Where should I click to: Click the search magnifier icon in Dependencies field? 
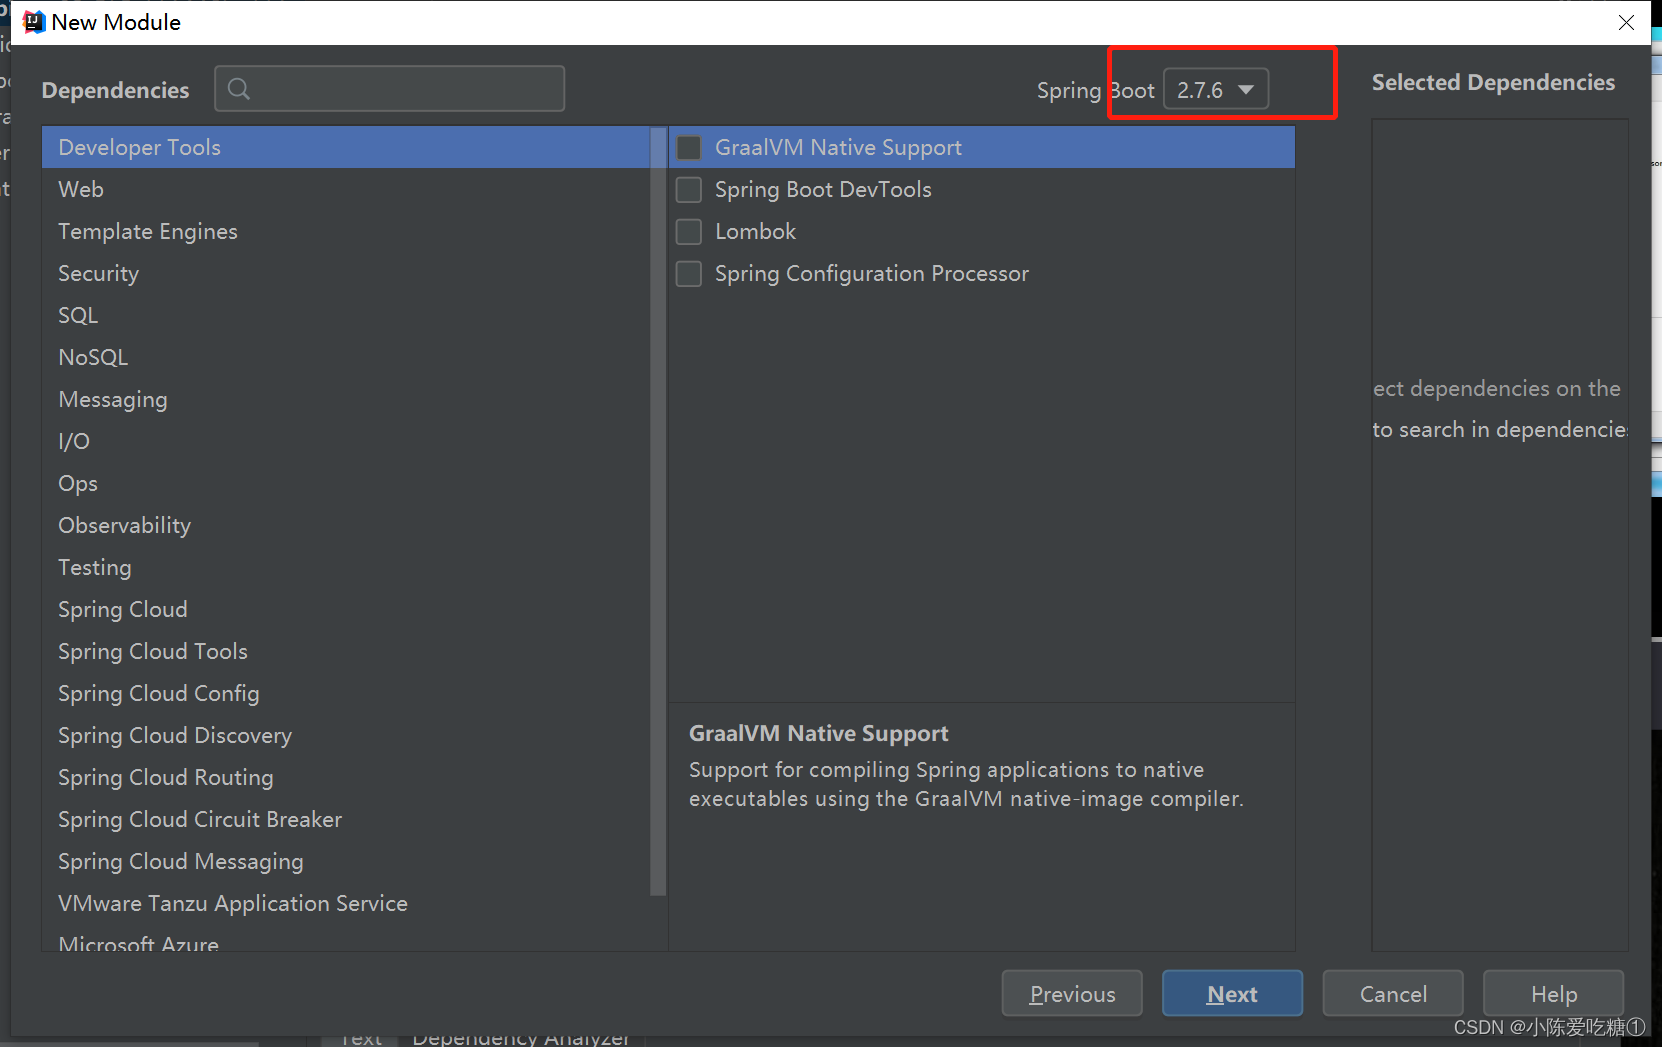tap(238, 89)
